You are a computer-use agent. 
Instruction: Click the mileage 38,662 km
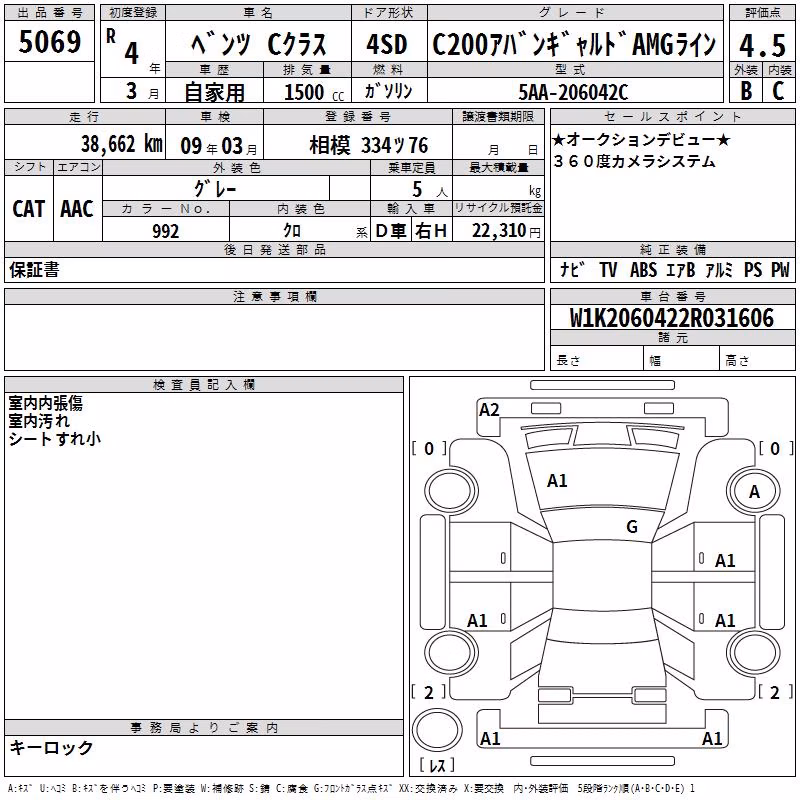pyautogui.click(x=122, y=144)
